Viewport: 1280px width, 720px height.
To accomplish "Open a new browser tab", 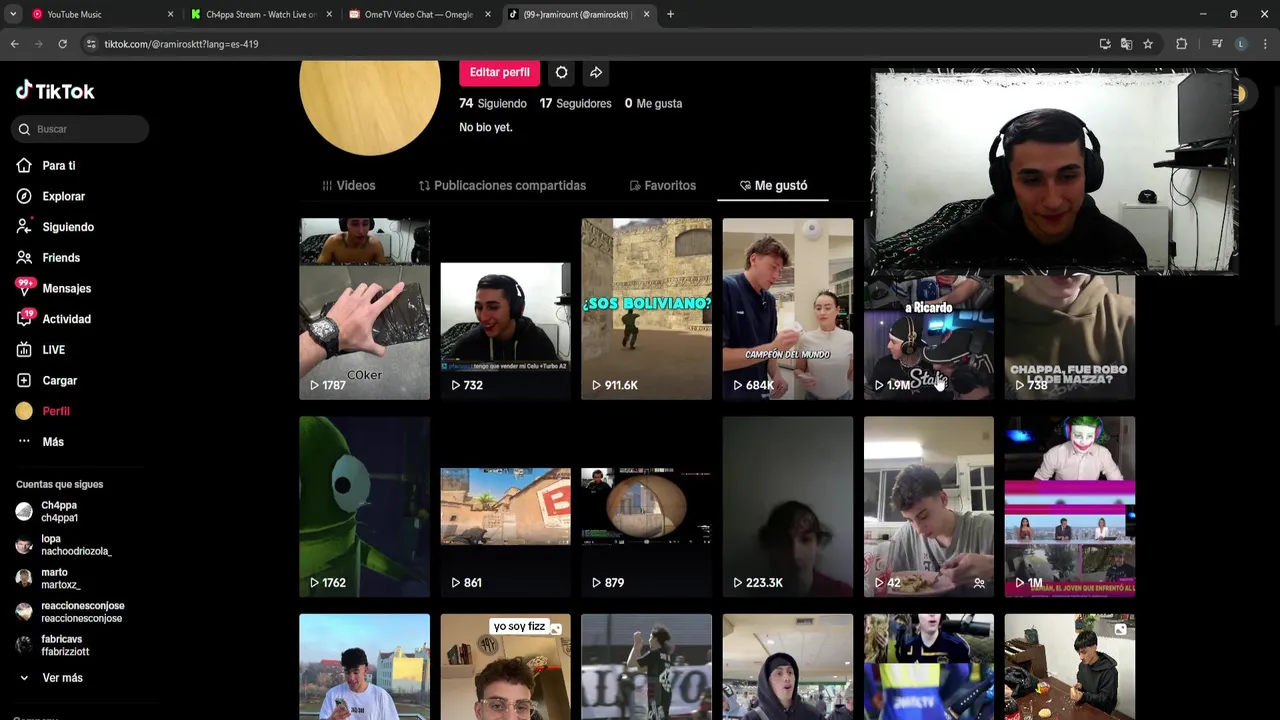I will (670, 14).
